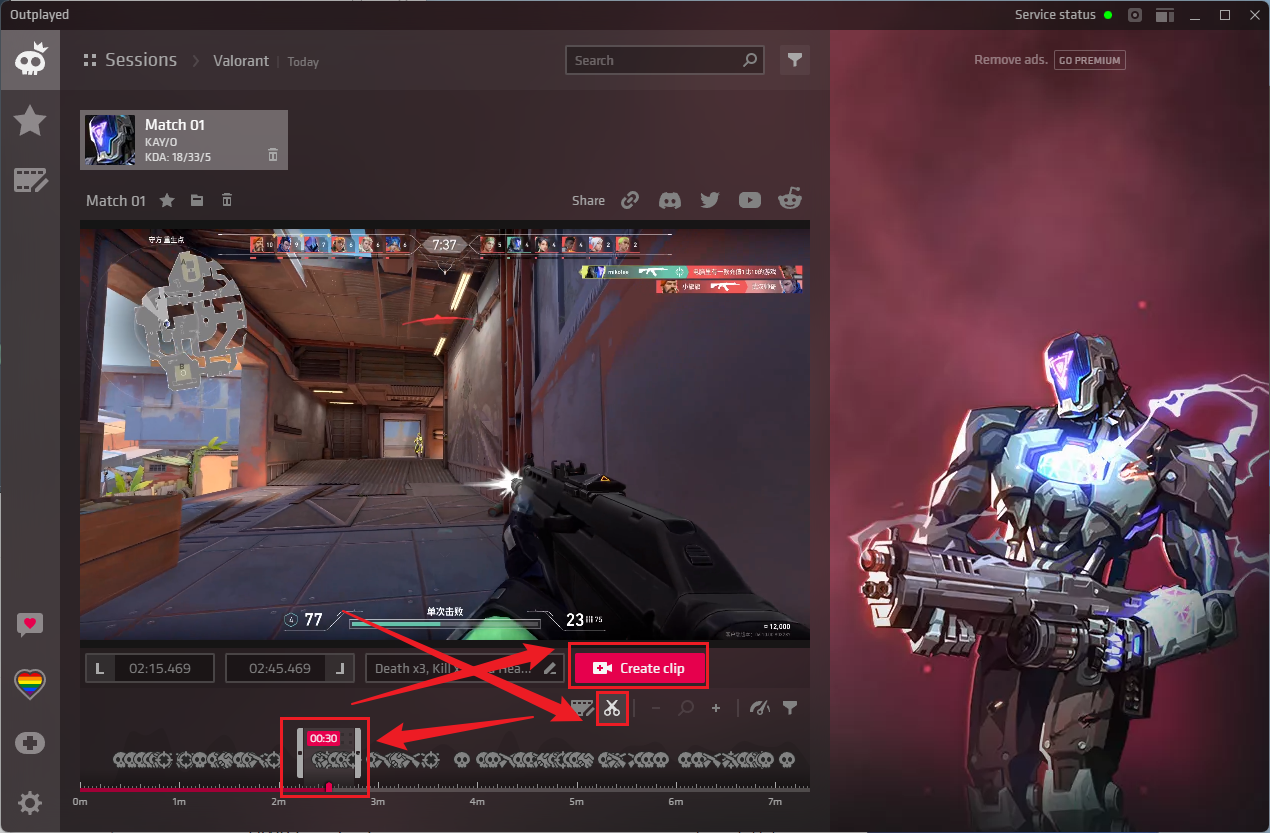
Task: Share the match to Reddit
Action: [x=790, y=199]
